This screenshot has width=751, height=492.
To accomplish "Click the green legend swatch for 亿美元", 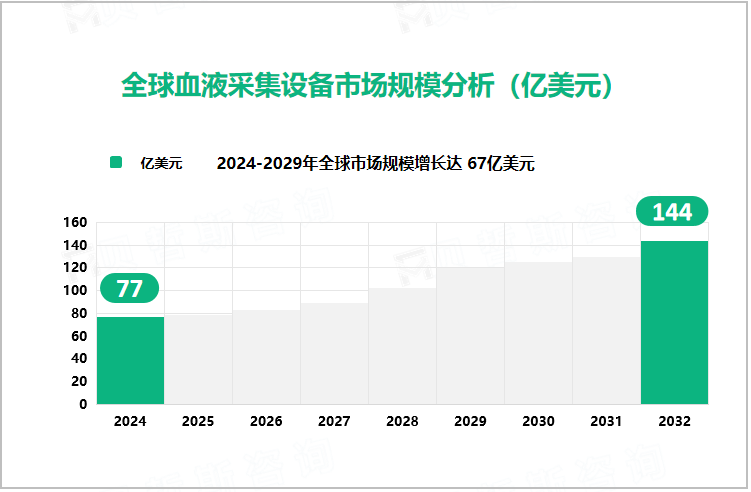I will [x=116, y=162].
